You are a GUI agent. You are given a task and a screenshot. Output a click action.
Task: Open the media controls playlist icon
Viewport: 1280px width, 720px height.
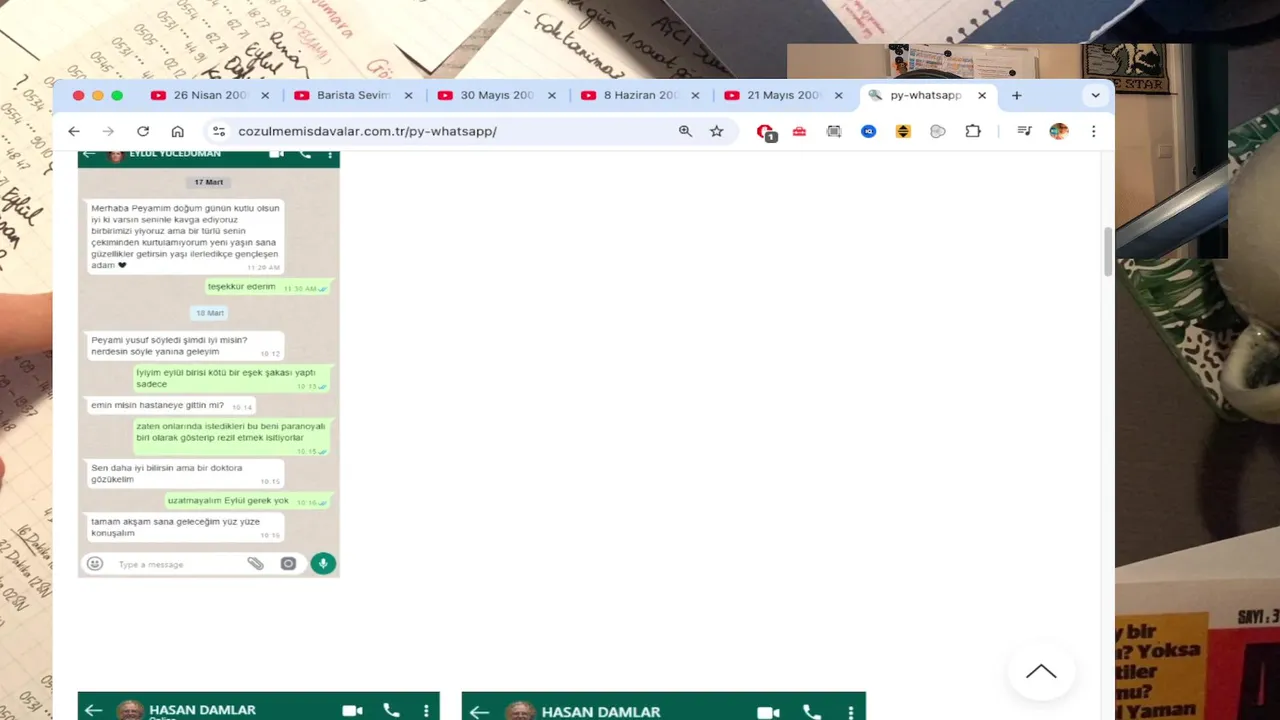click(1024, 131)
